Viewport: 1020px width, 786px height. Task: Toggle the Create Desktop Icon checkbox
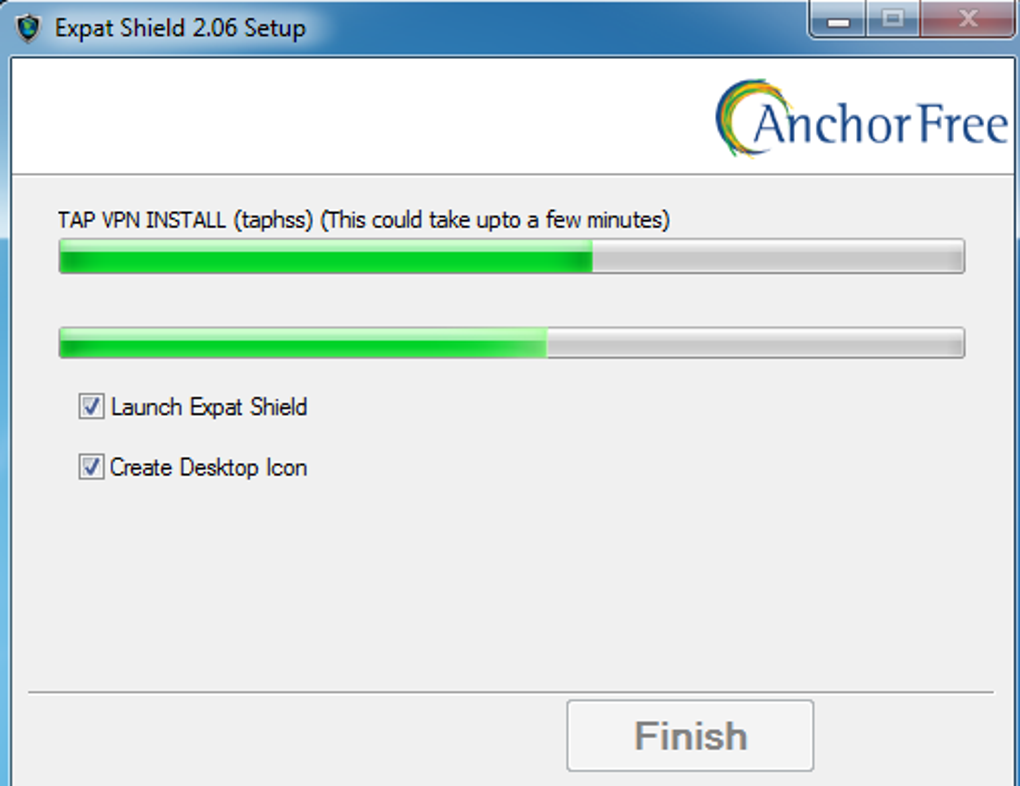point(91,467)
